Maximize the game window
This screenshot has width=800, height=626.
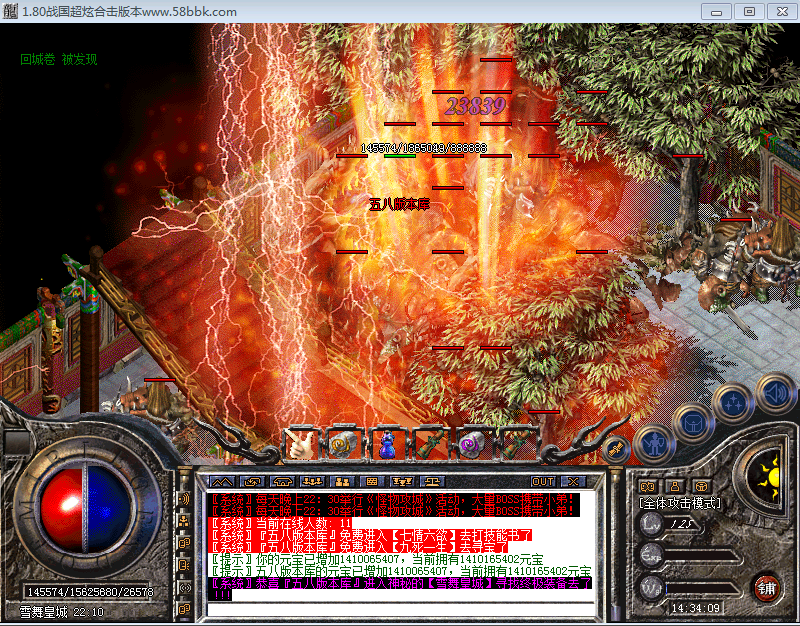click(x=749, y=11)
